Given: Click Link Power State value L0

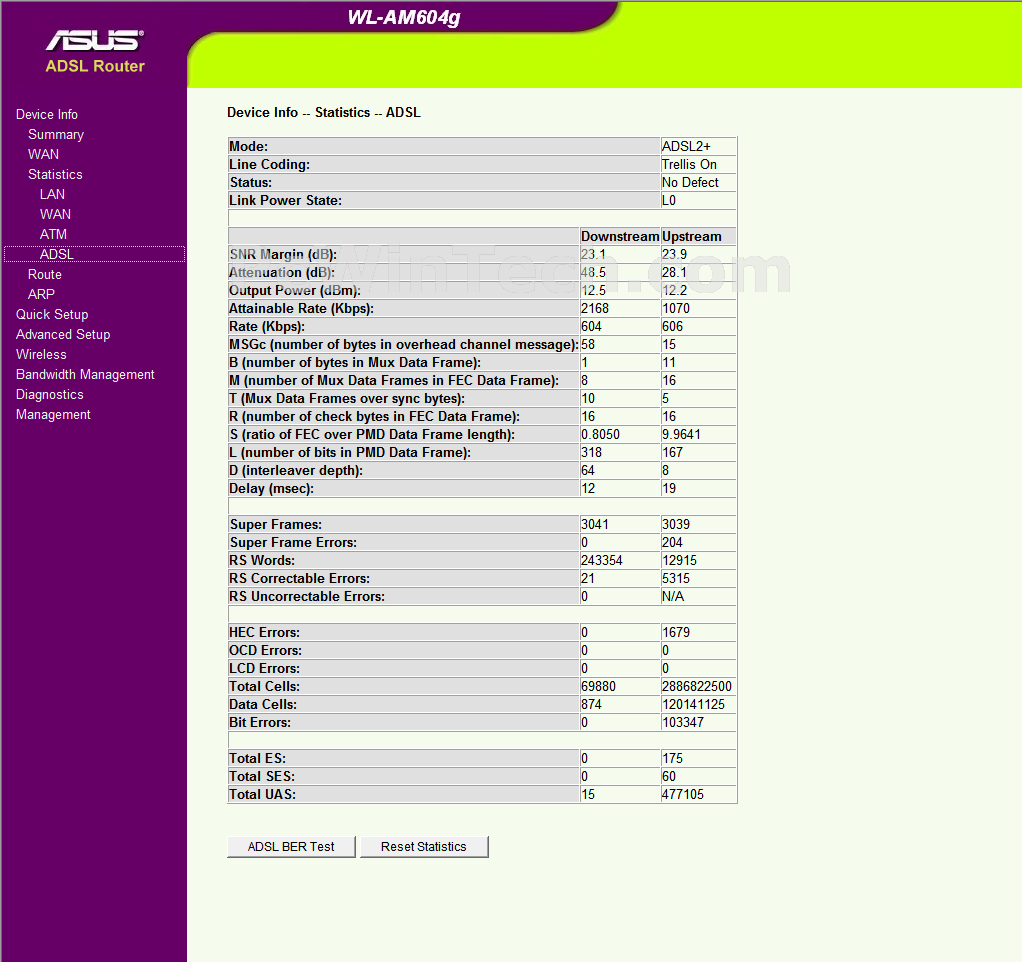Looking at the screenshot, I should (669, 201).
